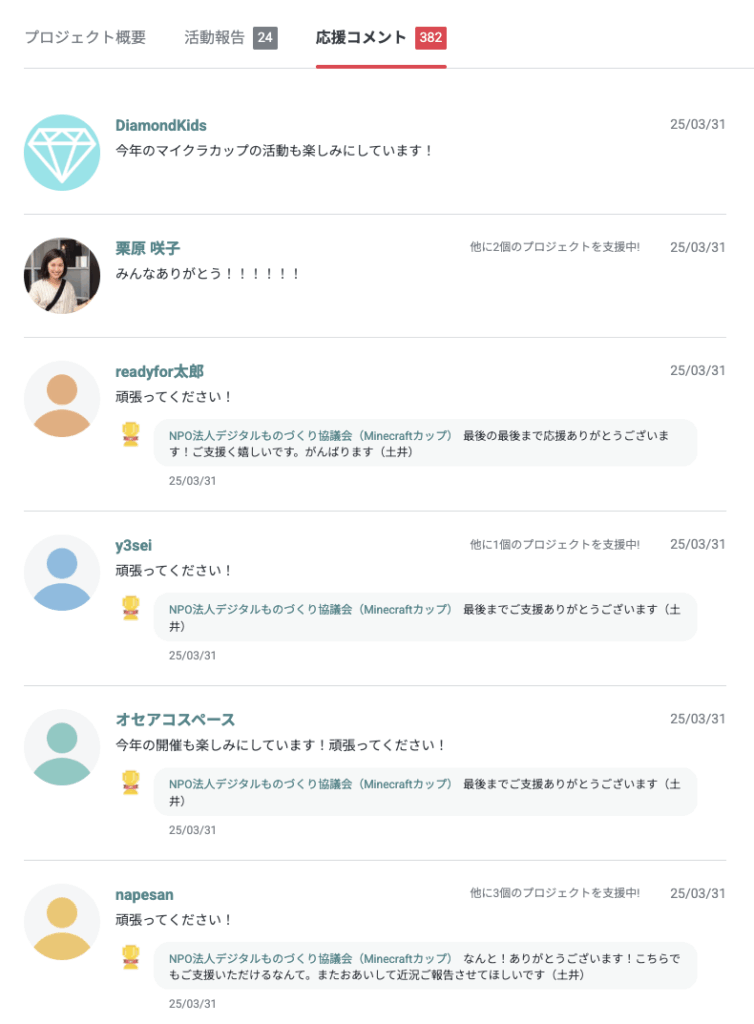Screen dimensions: 754x1024
Task: Open the プロジェクト概要 tab
Action: [85, 38]
